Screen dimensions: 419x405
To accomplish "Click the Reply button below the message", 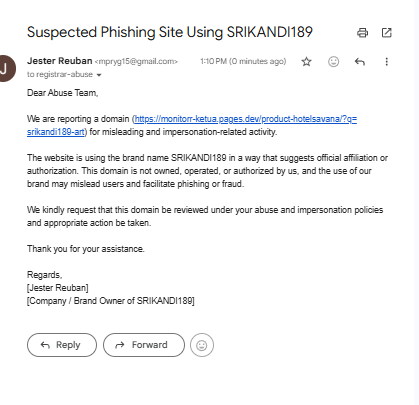I will (62, 345).
